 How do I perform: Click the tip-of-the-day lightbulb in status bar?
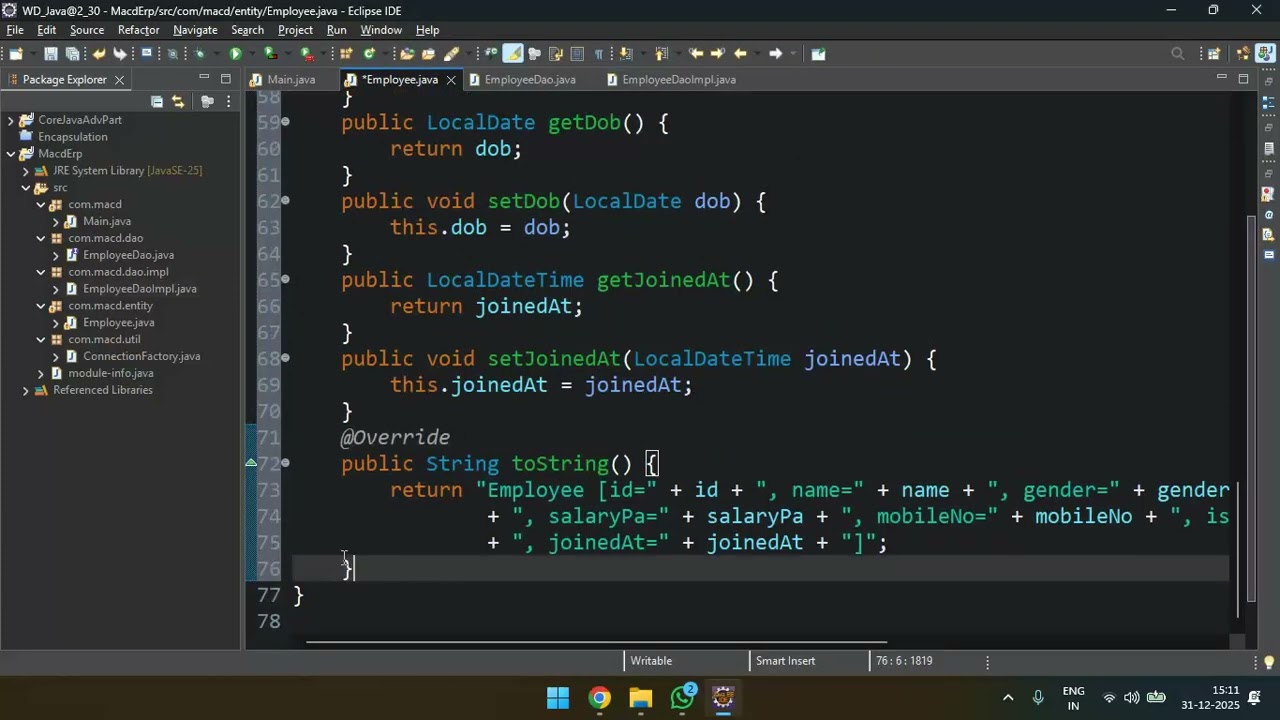[1269, 662]
